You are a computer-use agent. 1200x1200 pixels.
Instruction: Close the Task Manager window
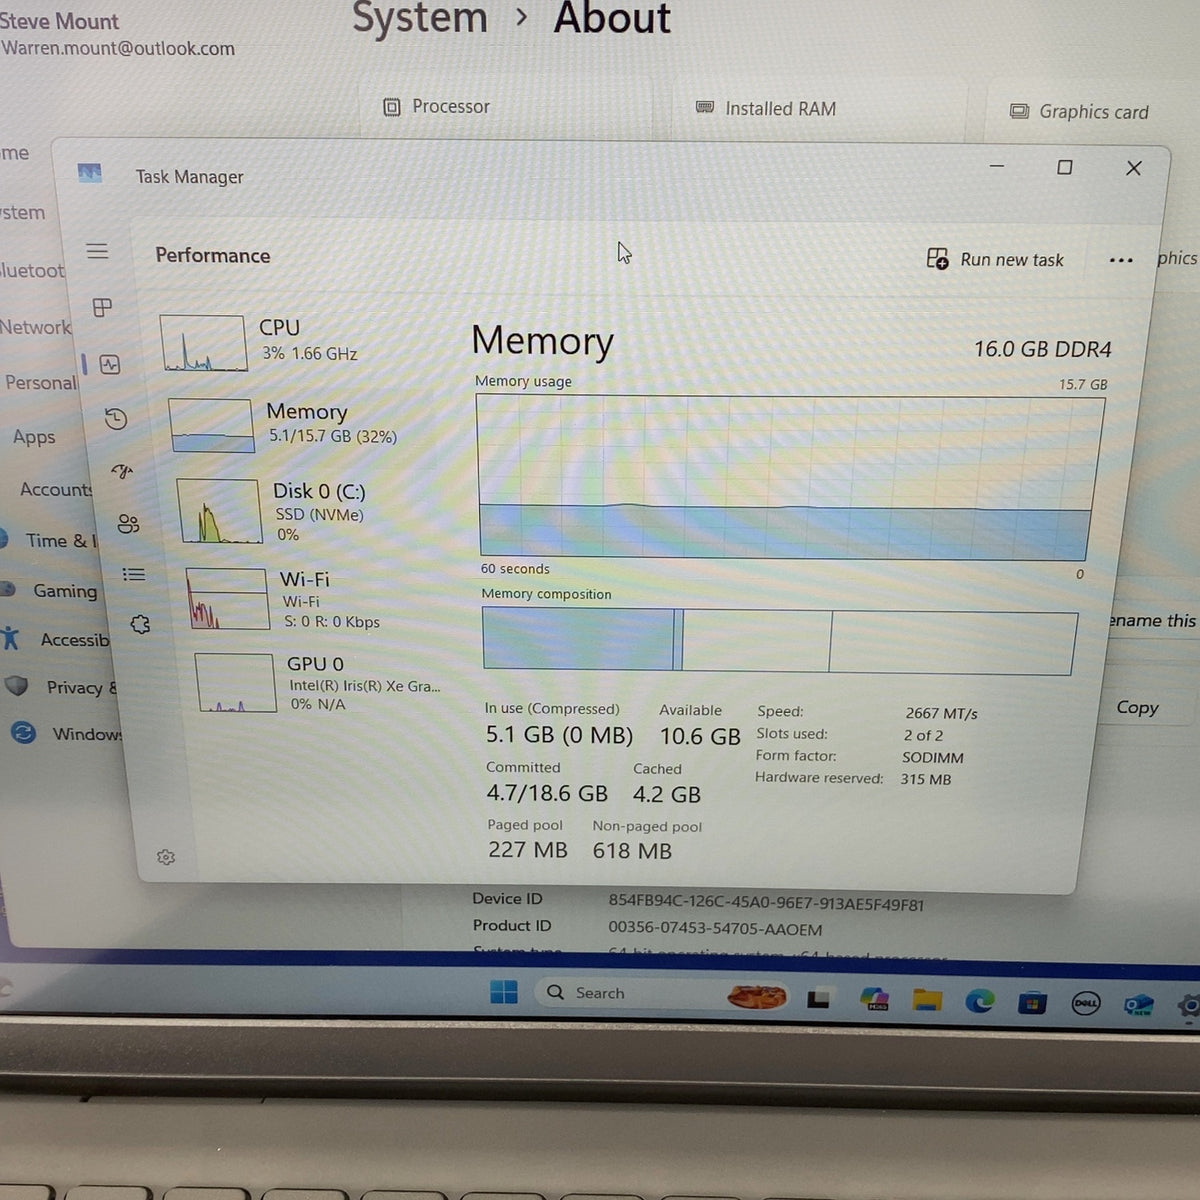(x=1133, y=168)
